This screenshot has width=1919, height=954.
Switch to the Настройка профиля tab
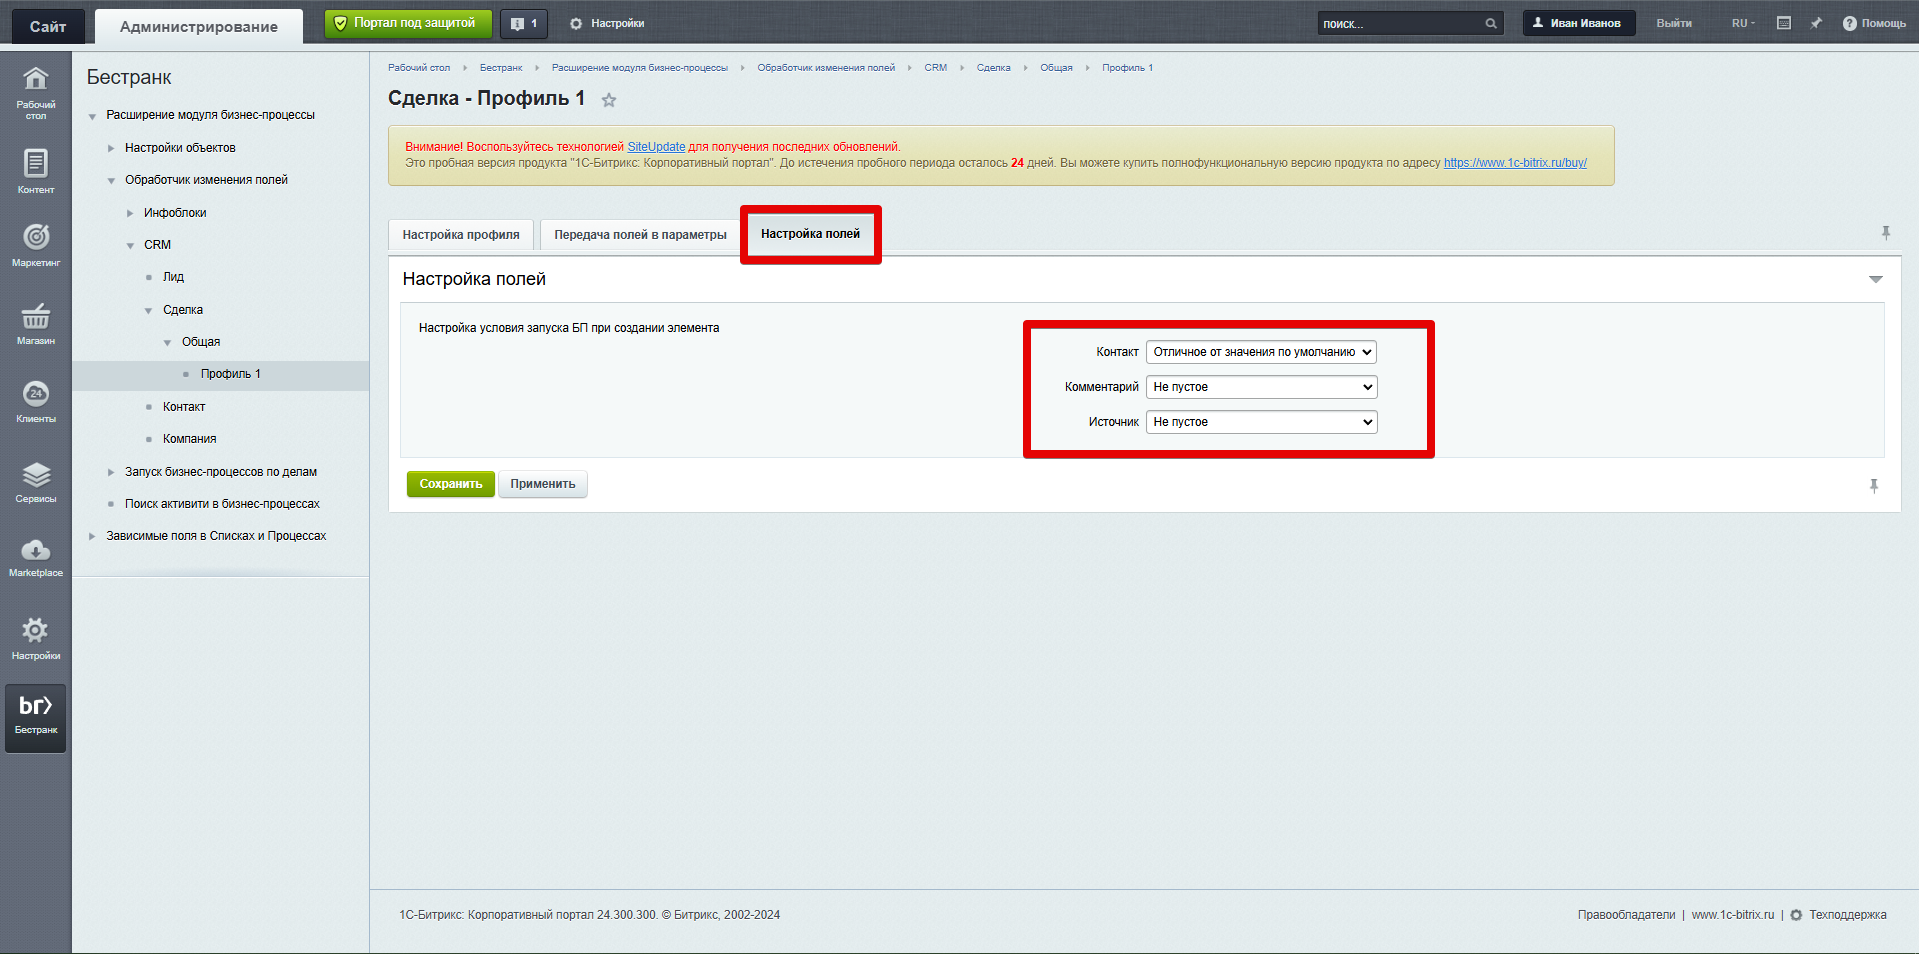461,235
